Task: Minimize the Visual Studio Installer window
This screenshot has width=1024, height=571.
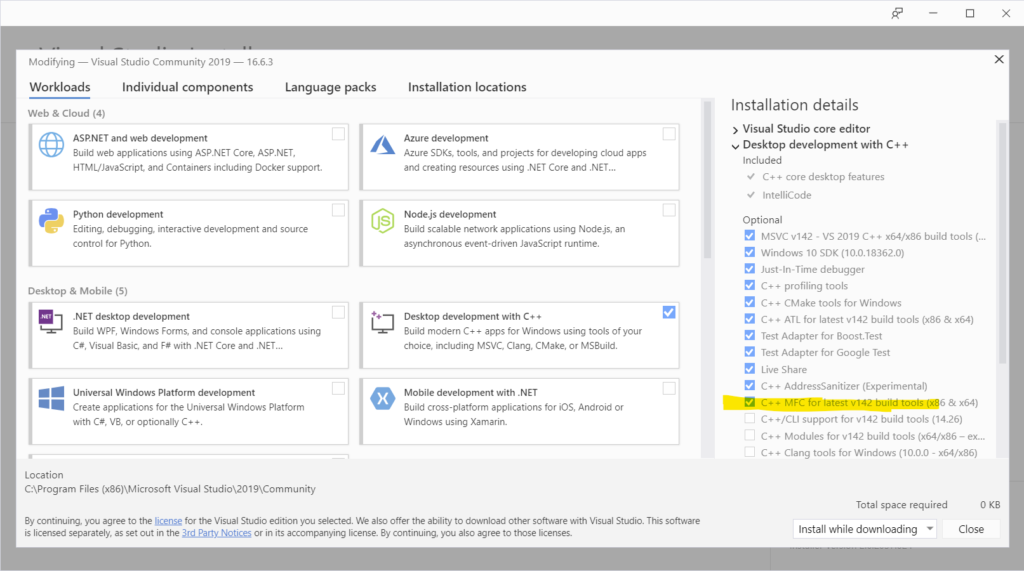Action: click(x=933, y=13)
